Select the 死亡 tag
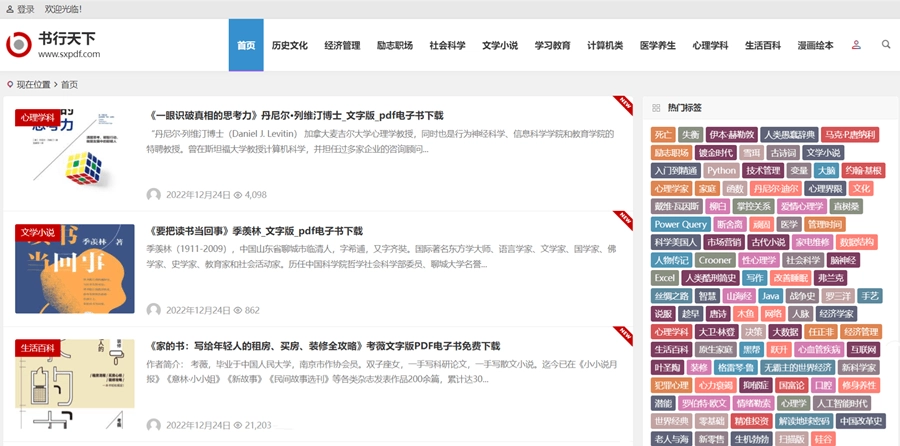 pyautogui.click(x=663, y=135)
